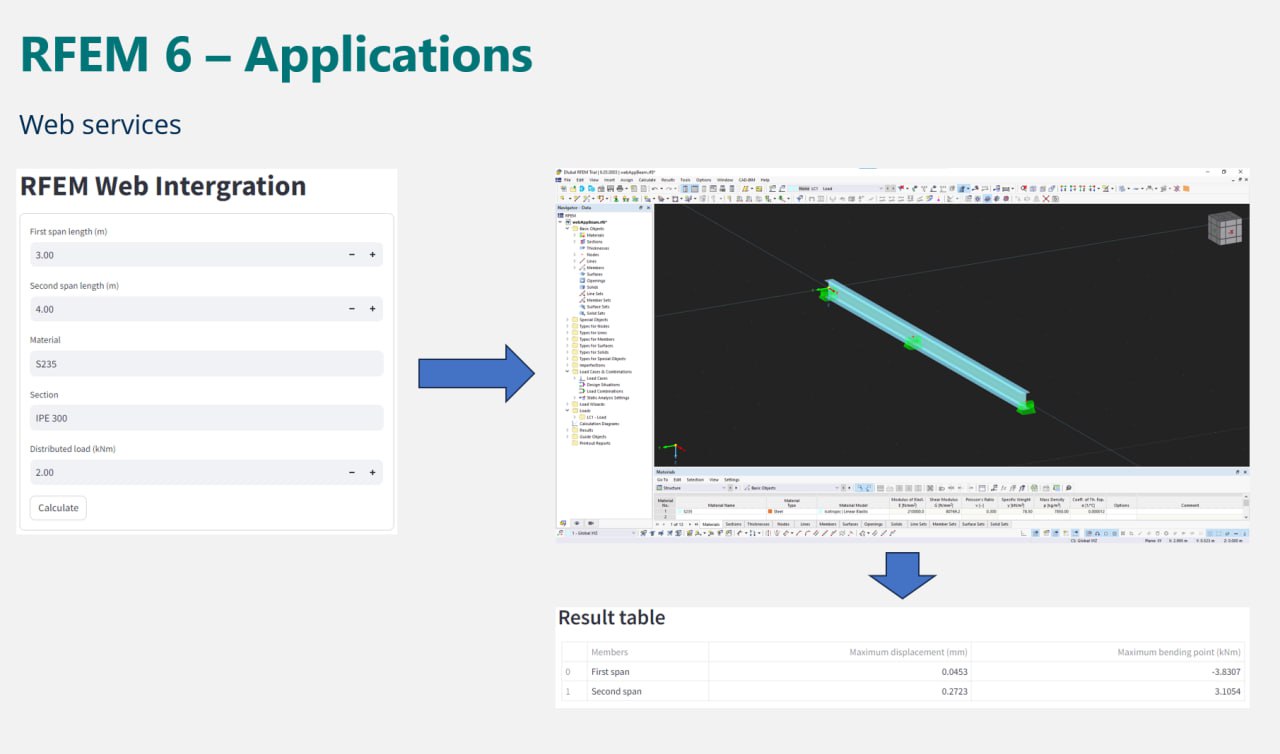Click the Openings icon in Navigator tree
This screenshot has width=1280, height=754.
[x=582, y=281]
